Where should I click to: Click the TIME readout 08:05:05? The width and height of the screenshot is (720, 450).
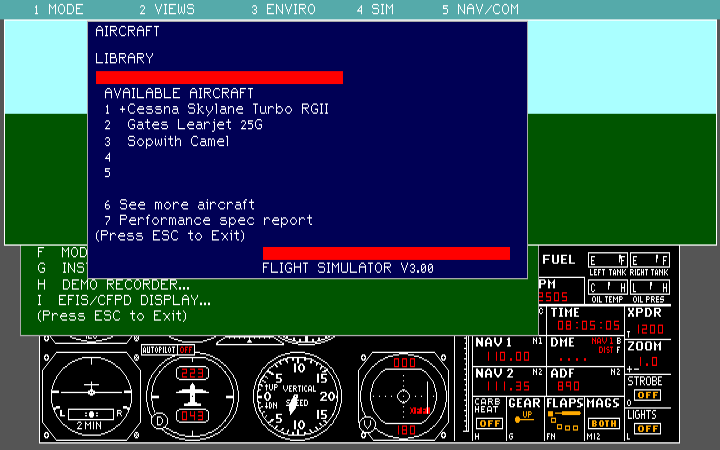[588, 326]
